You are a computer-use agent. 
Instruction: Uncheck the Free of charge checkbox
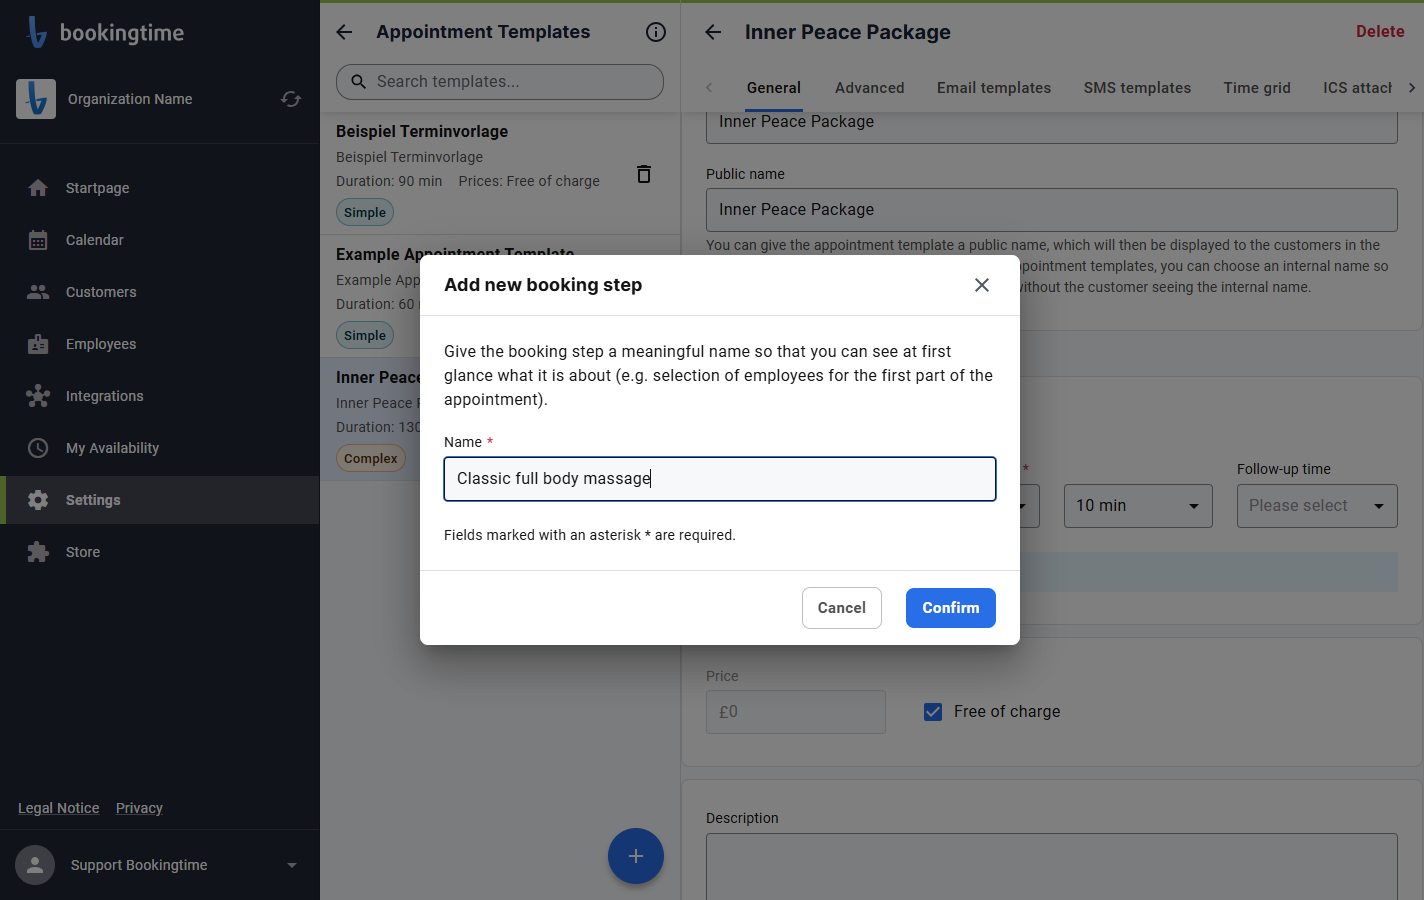tap(933, 712)
